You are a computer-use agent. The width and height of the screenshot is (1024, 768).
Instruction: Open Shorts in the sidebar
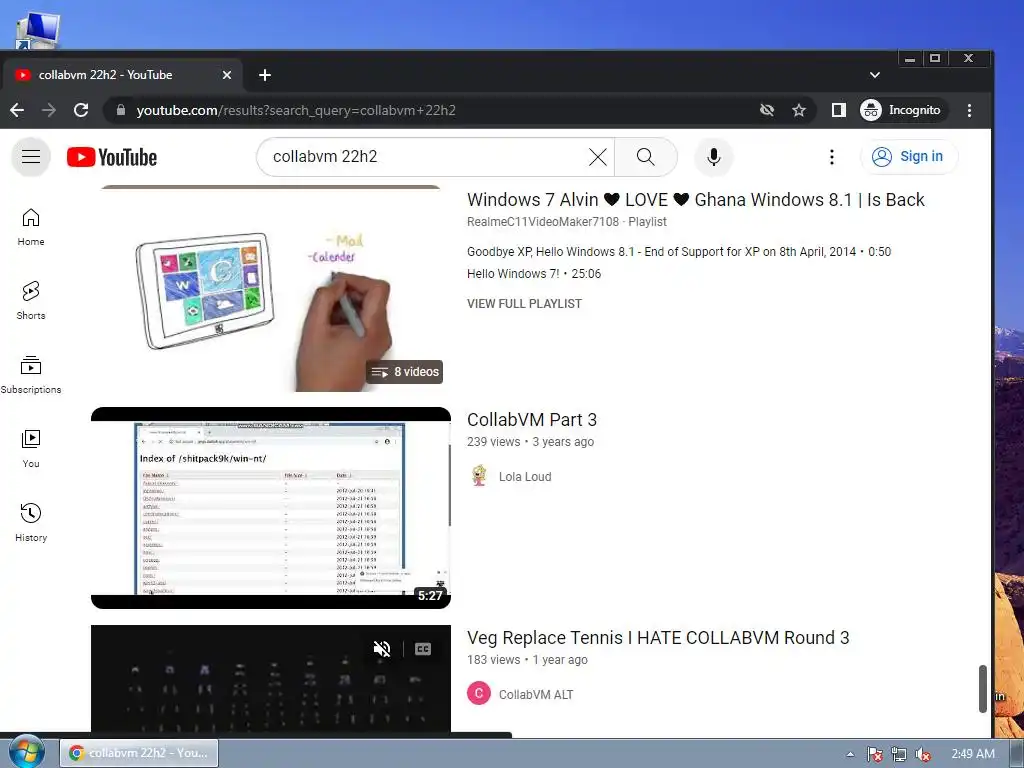[x=31, y=301]
